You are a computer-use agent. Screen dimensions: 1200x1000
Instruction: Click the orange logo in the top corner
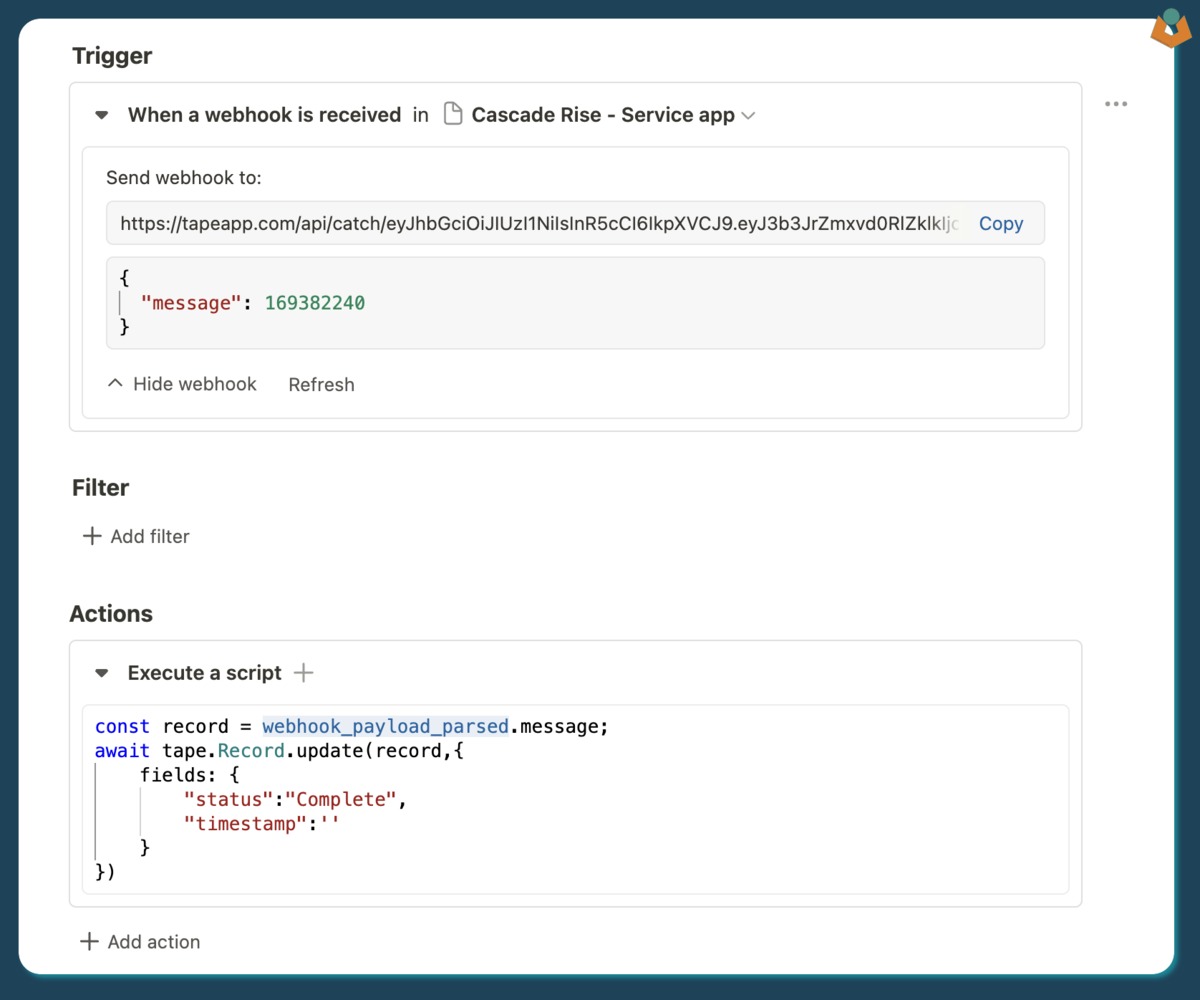[x=1170, y=30]
